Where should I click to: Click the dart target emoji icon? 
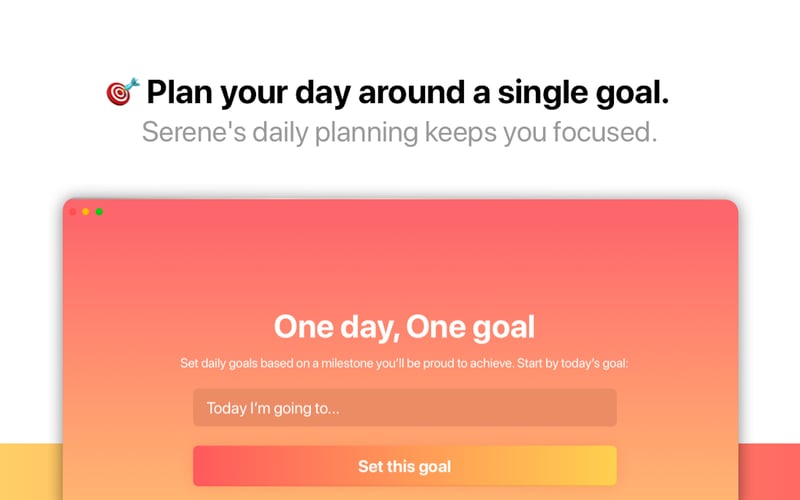click(x=123, y=93)
